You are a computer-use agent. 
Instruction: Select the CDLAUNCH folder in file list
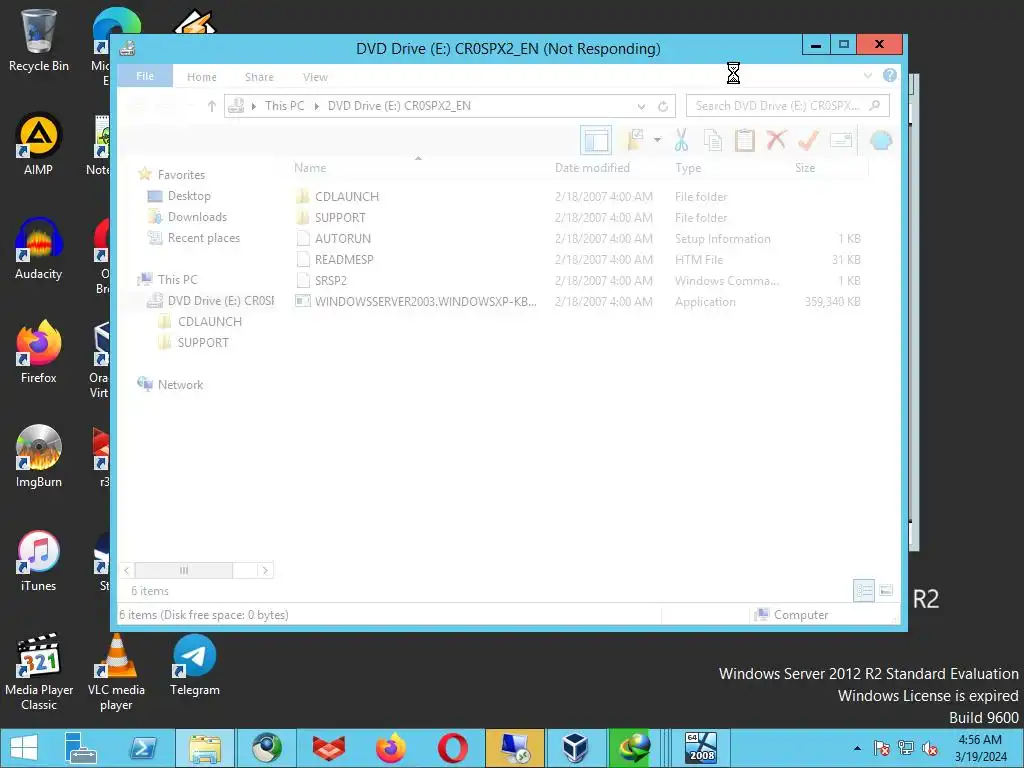347,197
